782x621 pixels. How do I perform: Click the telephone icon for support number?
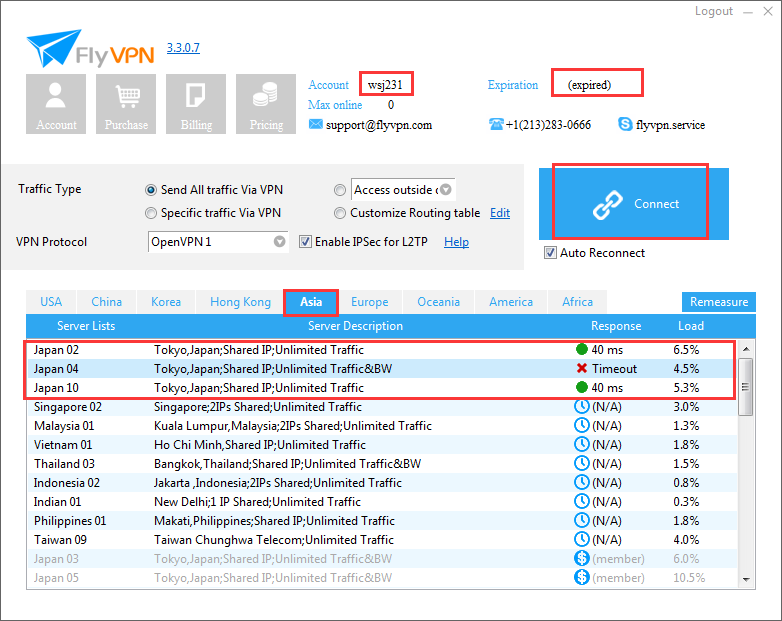[x=496, y=124]
